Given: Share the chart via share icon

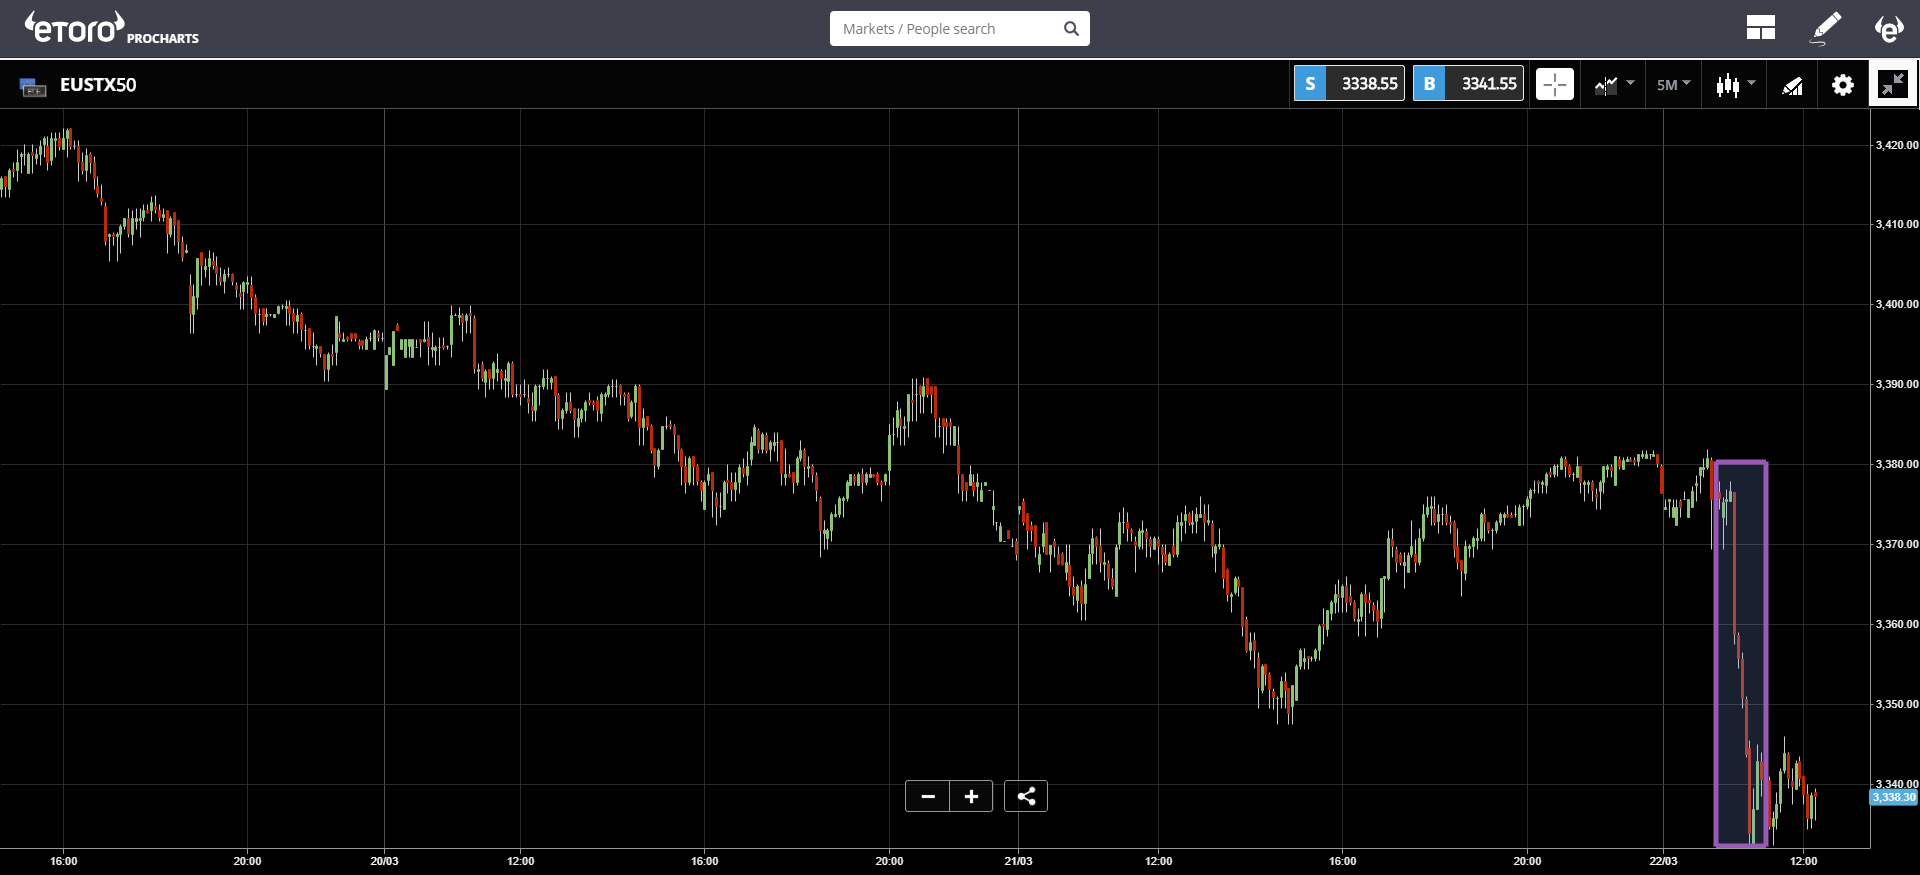Looking at the screenshot, I should pyautogui.click(x=1025, y=796).
